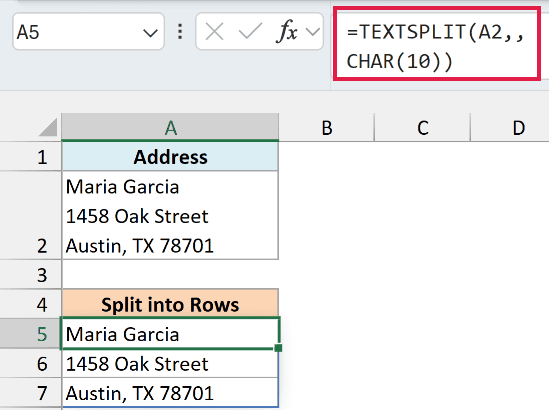Click the Split into Rows header cell
This screenshot has height=410, width=549.
[x=170, y=304]
